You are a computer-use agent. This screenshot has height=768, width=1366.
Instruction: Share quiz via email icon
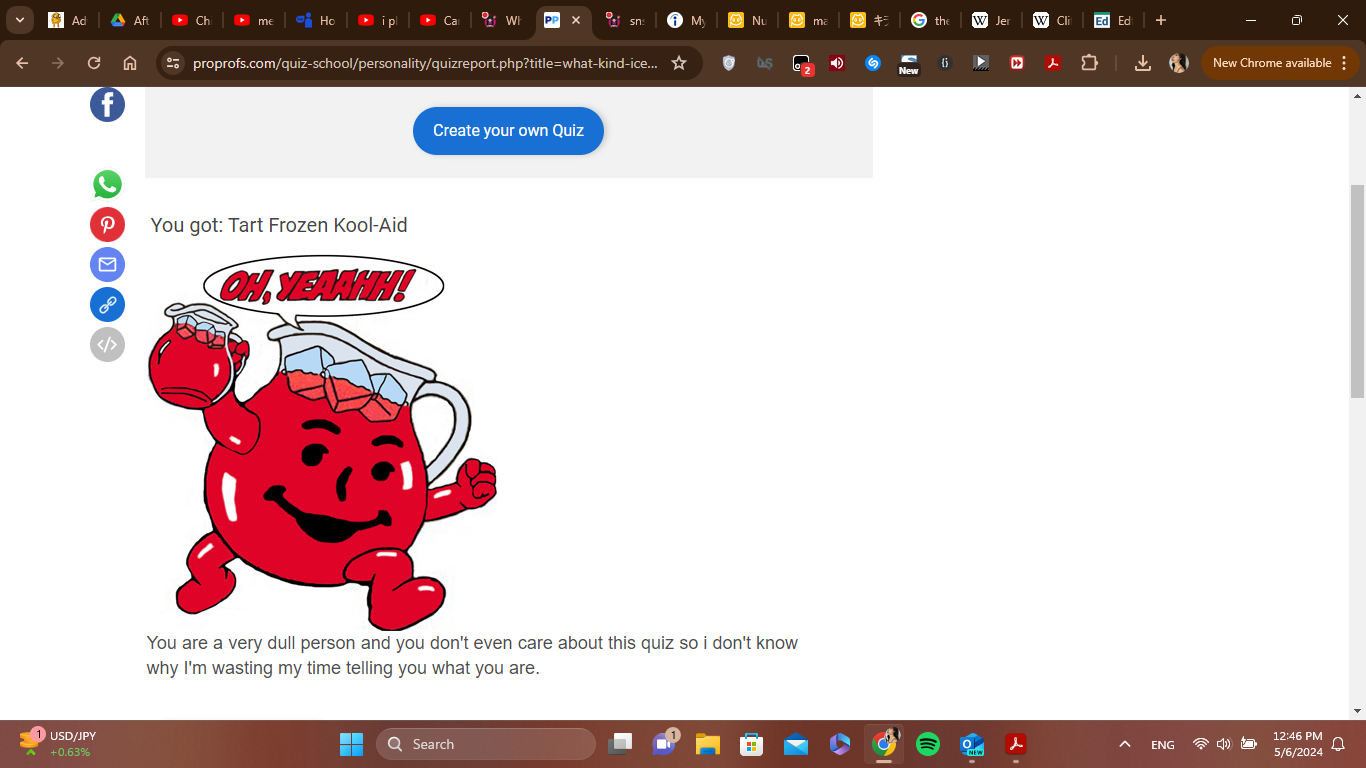click(x=107, y=264)
